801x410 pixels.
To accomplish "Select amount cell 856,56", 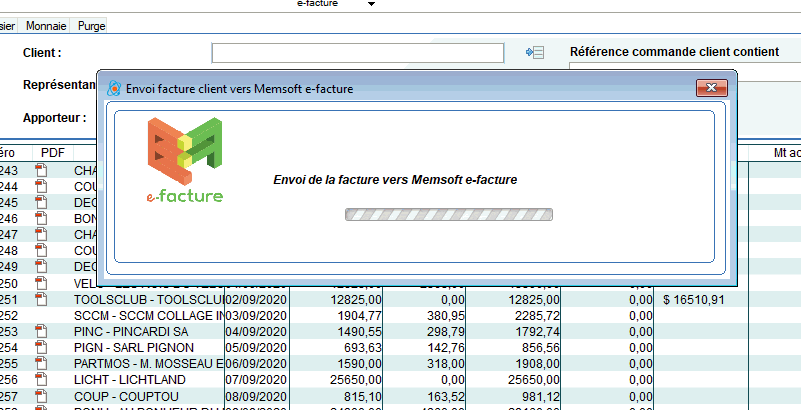I will (x=513, y=348).
